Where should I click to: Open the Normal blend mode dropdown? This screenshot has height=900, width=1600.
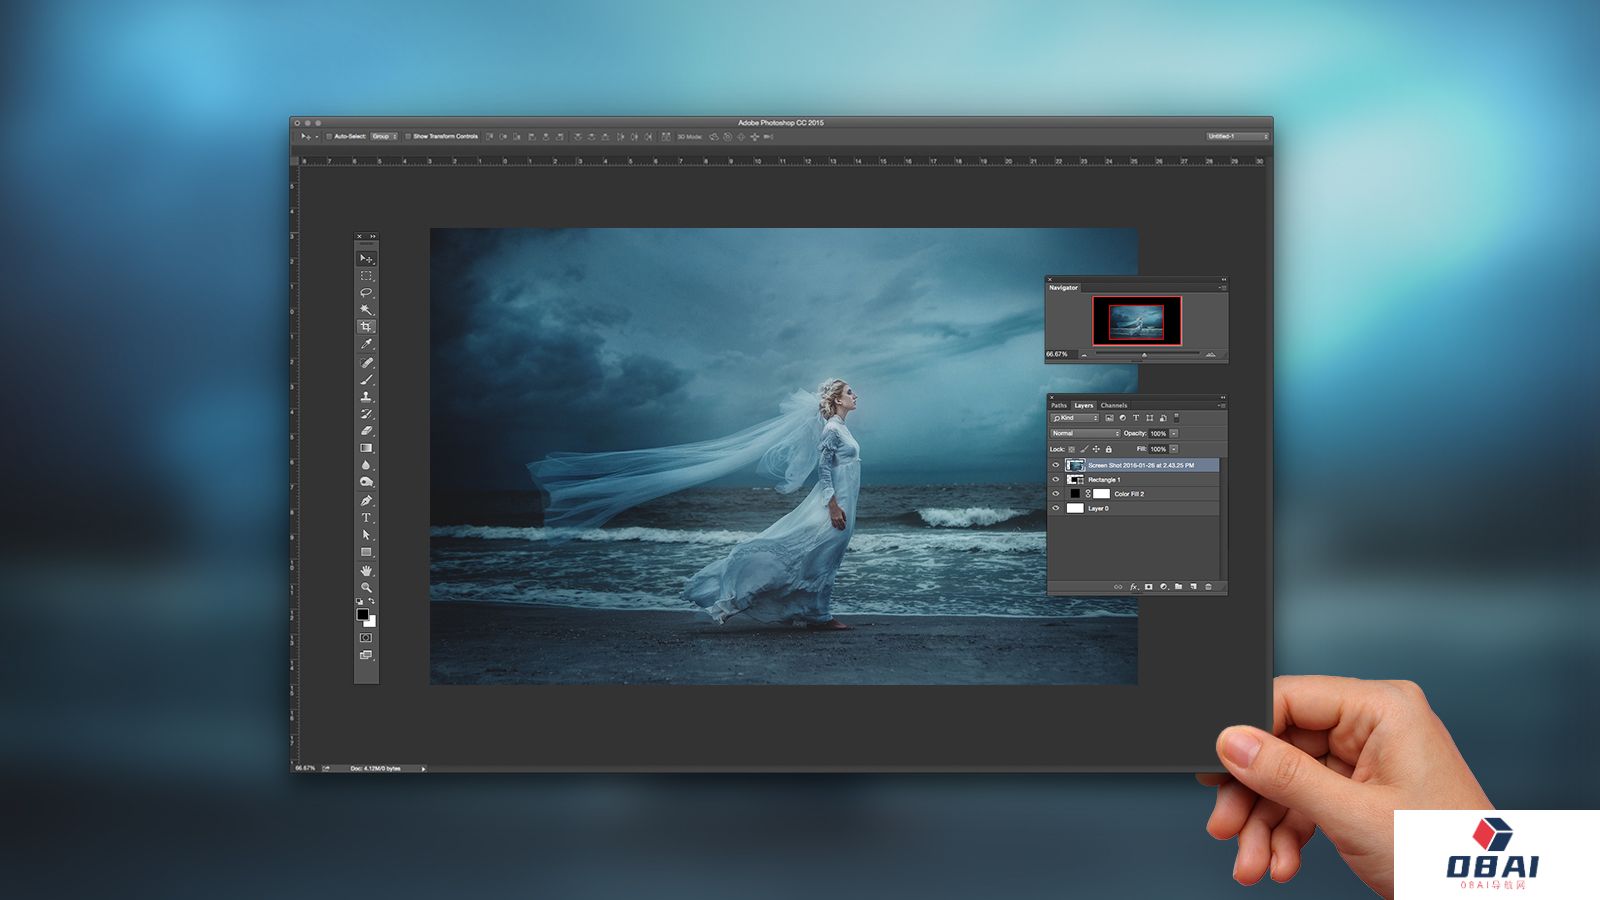tap(1085, 433)
